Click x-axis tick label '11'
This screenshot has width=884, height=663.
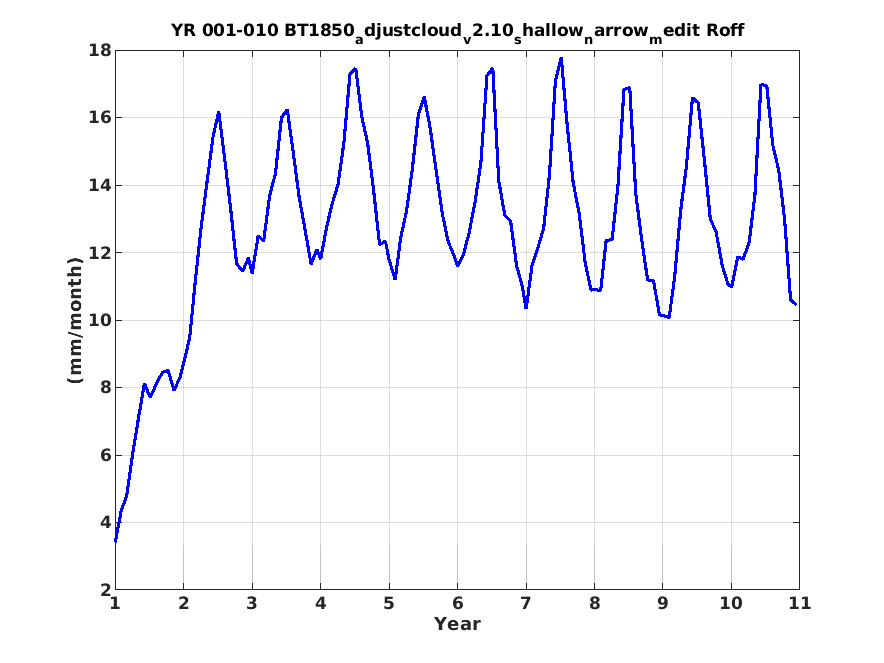click(799, 604)
